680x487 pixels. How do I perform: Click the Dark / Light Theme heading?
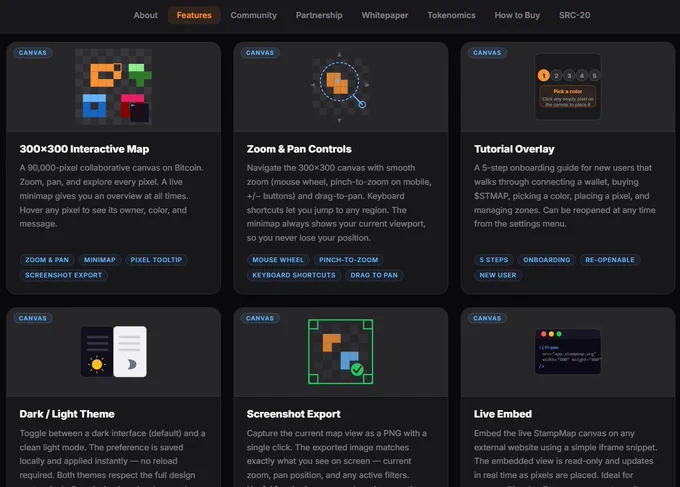point(67,414)
